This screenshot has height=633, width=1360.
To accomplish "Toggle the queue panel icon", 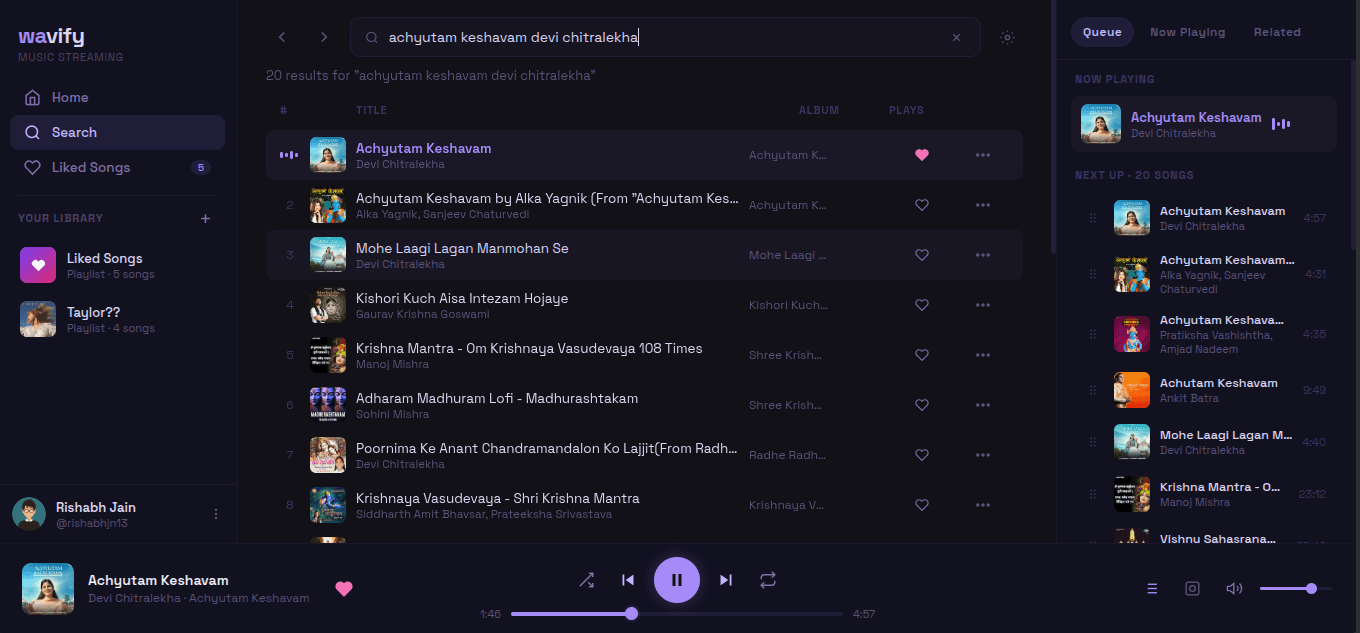I will (x=1152, y=589).
